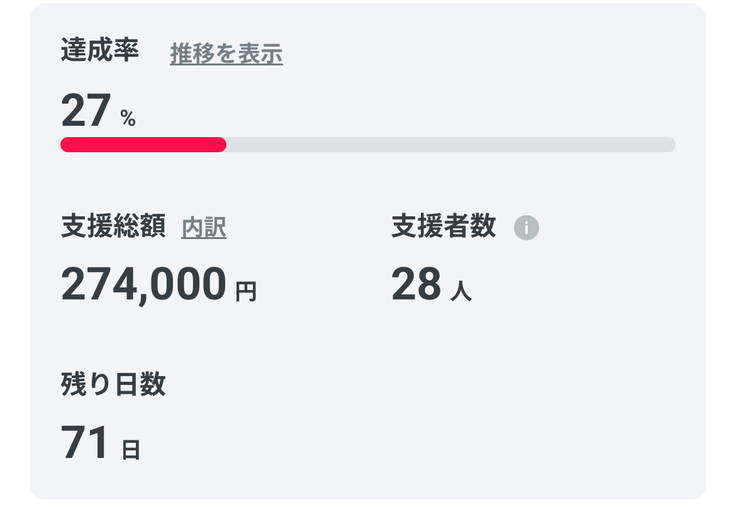Click the number 71 remaining days
Screen dimensions: 736x507
tap(85, 443)
